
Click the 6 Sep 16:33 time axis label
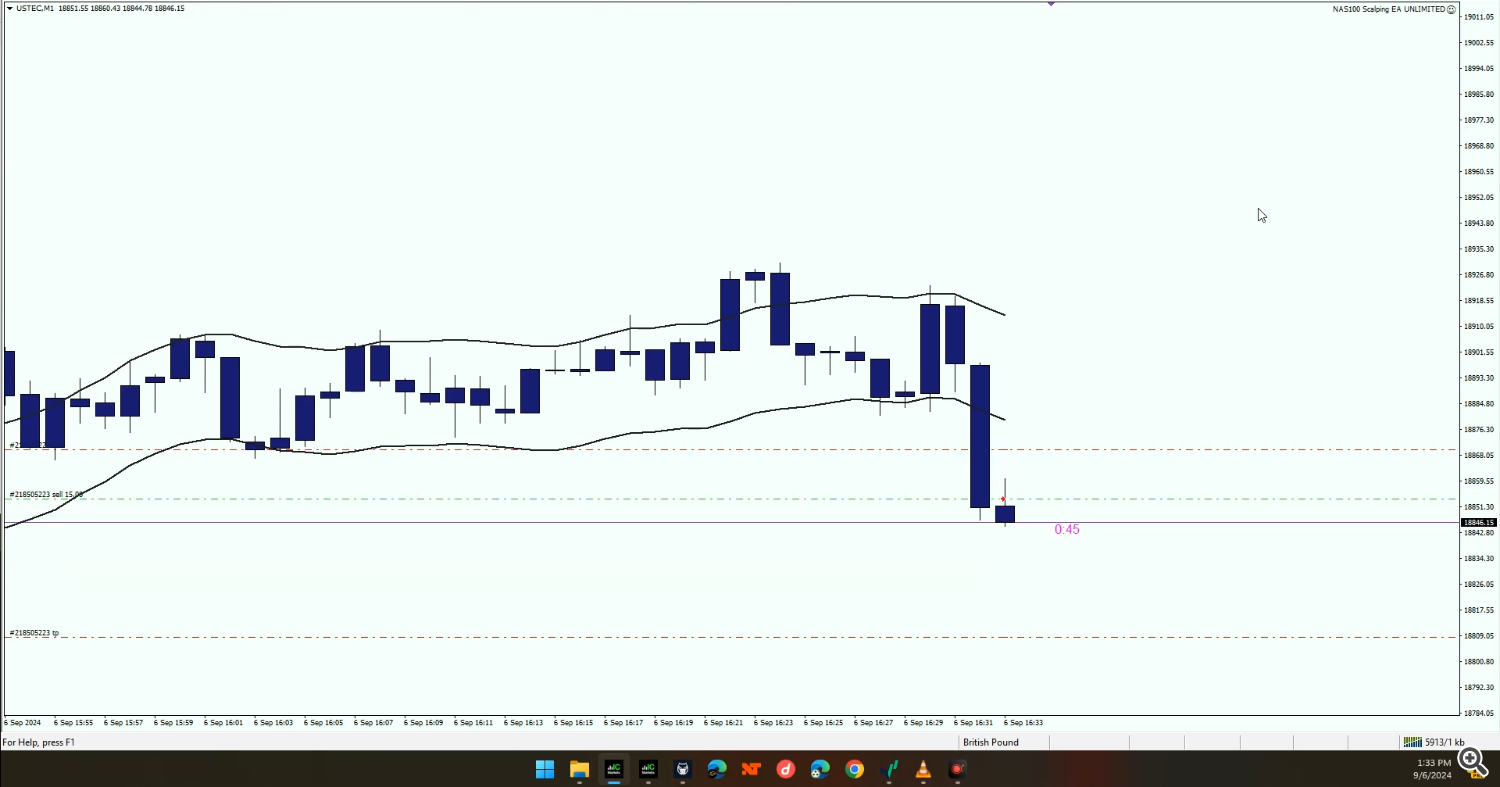point(1023,722)
